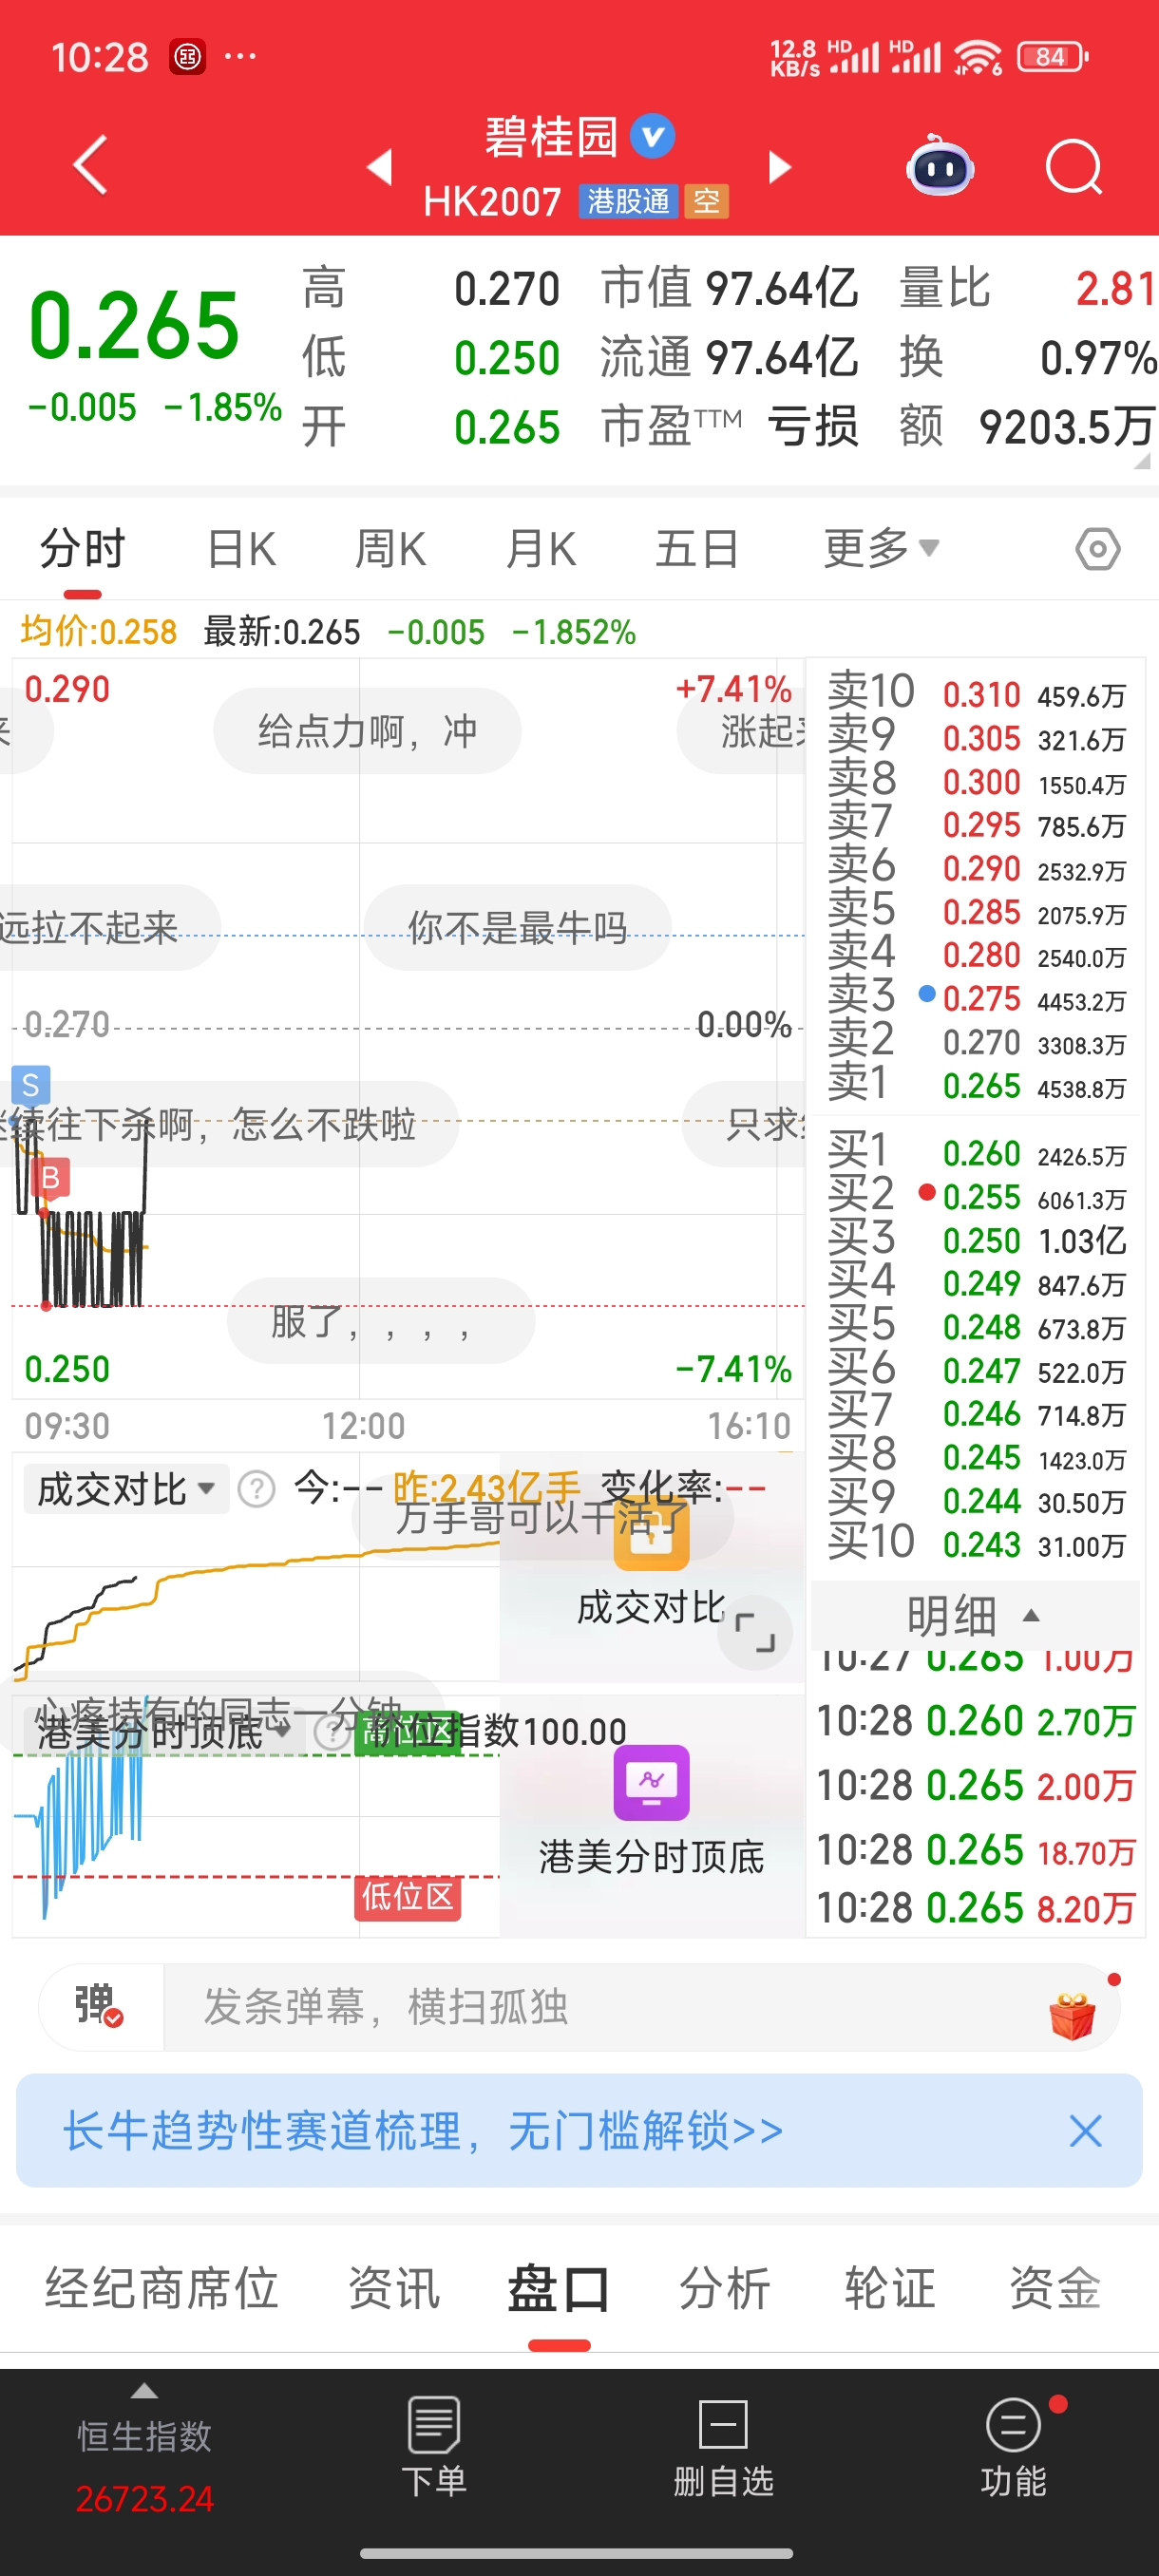Tap the 低位区 label on indicator chart
Screen dimensions: 1159x2576
pos(408,1896)
